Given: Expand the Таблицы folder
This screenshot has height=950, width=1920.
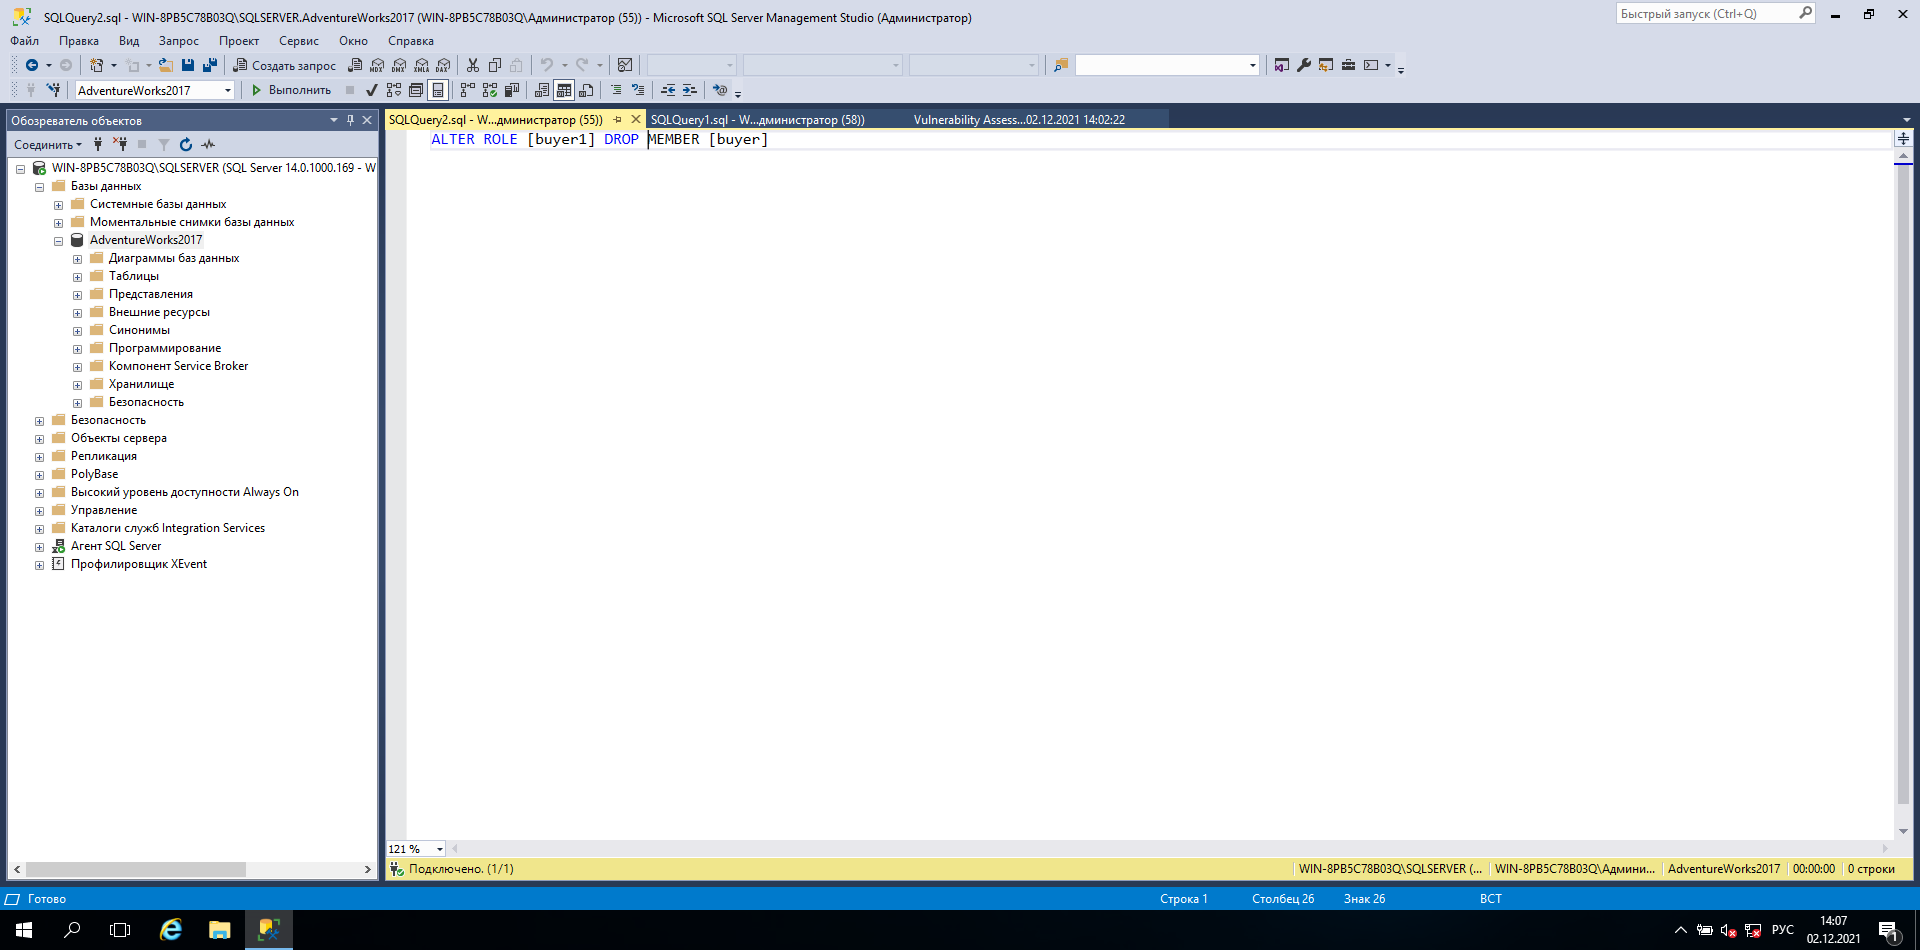Looking at the screenshot, I should pyautogui.click(x=77, y=277).
